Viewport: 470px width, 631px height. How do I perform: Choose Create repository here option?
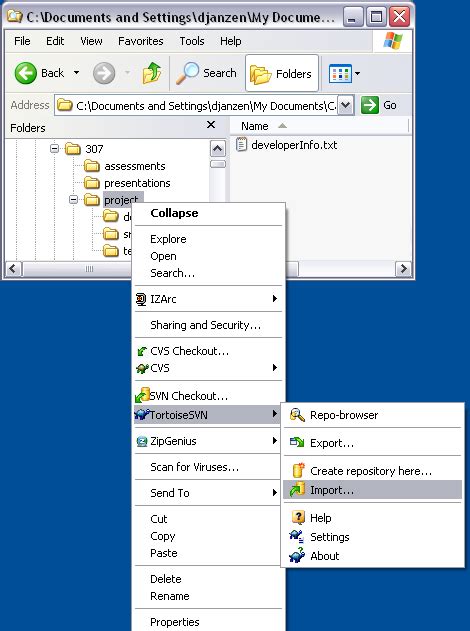(372, 470)
